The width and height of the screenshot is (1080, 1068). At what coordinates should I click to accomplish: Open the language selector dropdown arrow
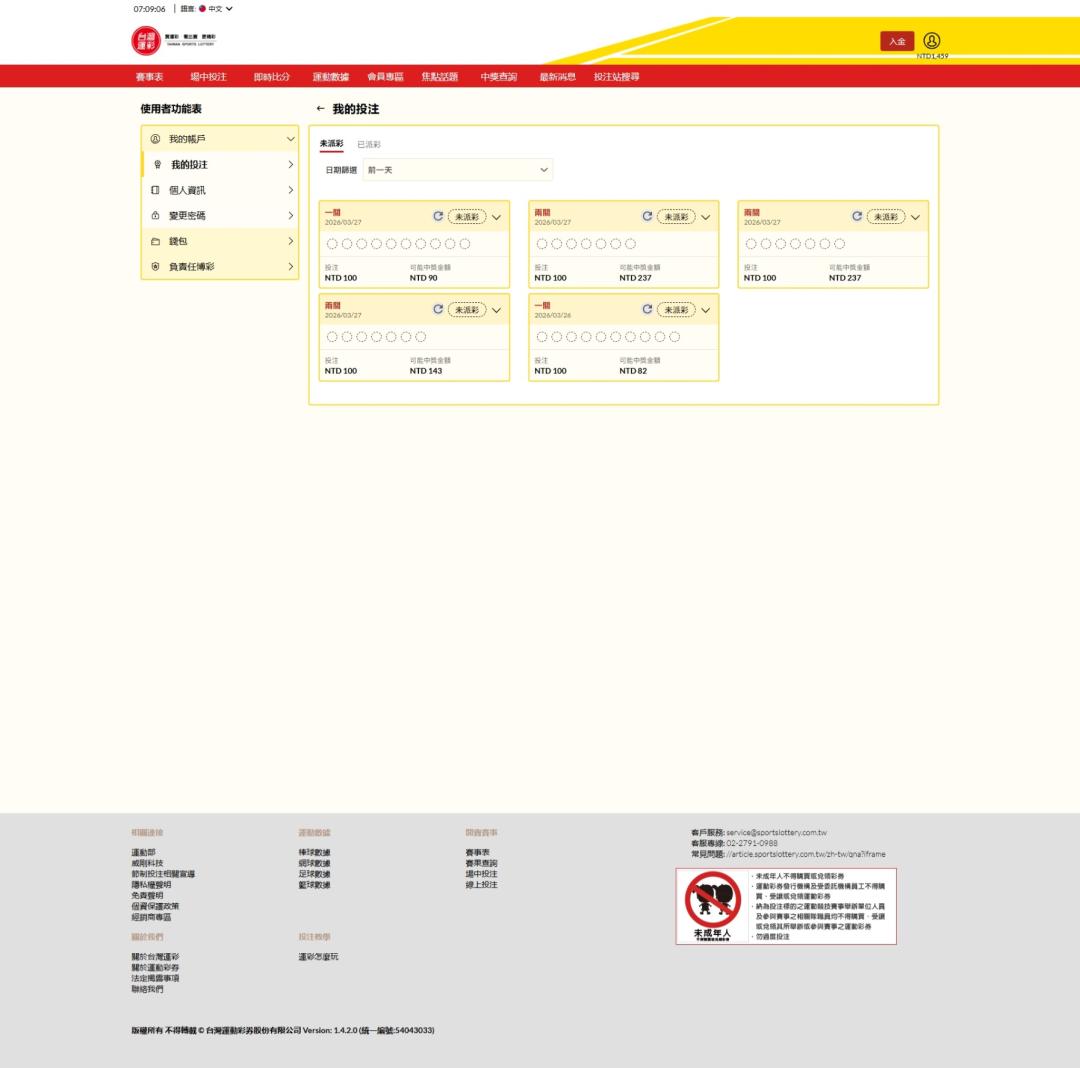point(229,9)
